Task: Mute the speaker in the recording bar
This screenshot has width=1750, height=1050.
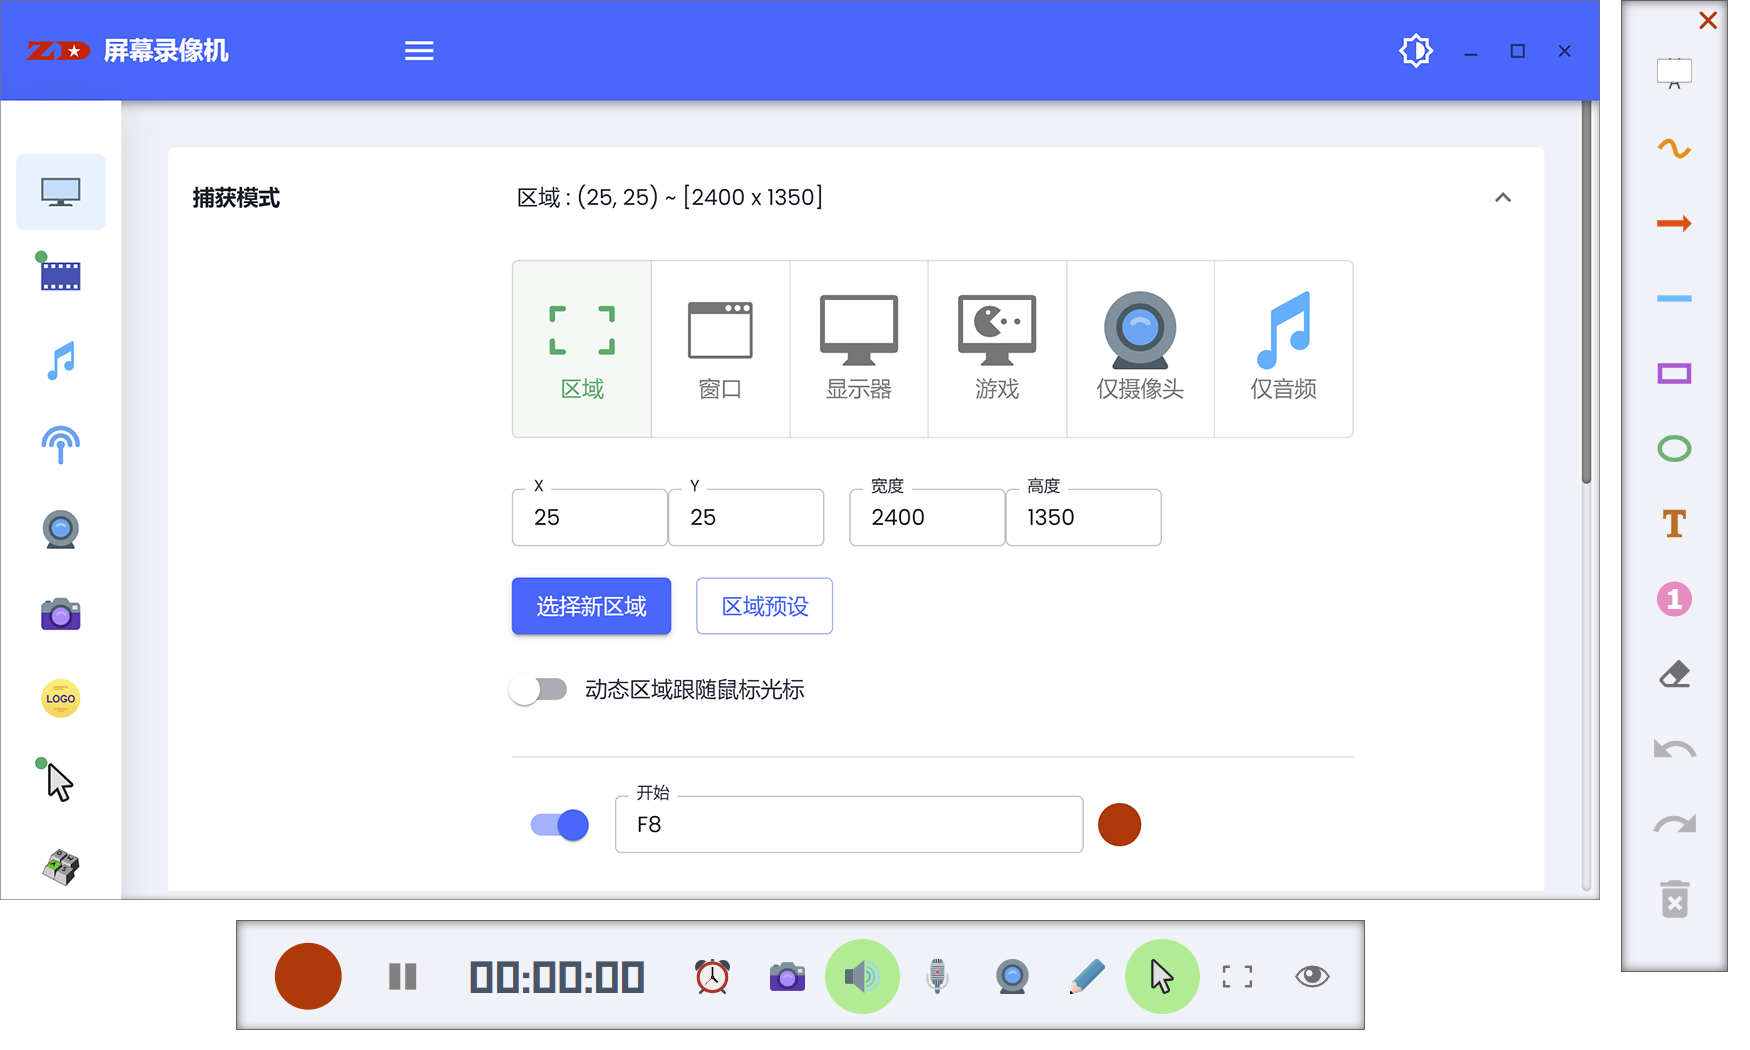Action: [x=862, y=976]
